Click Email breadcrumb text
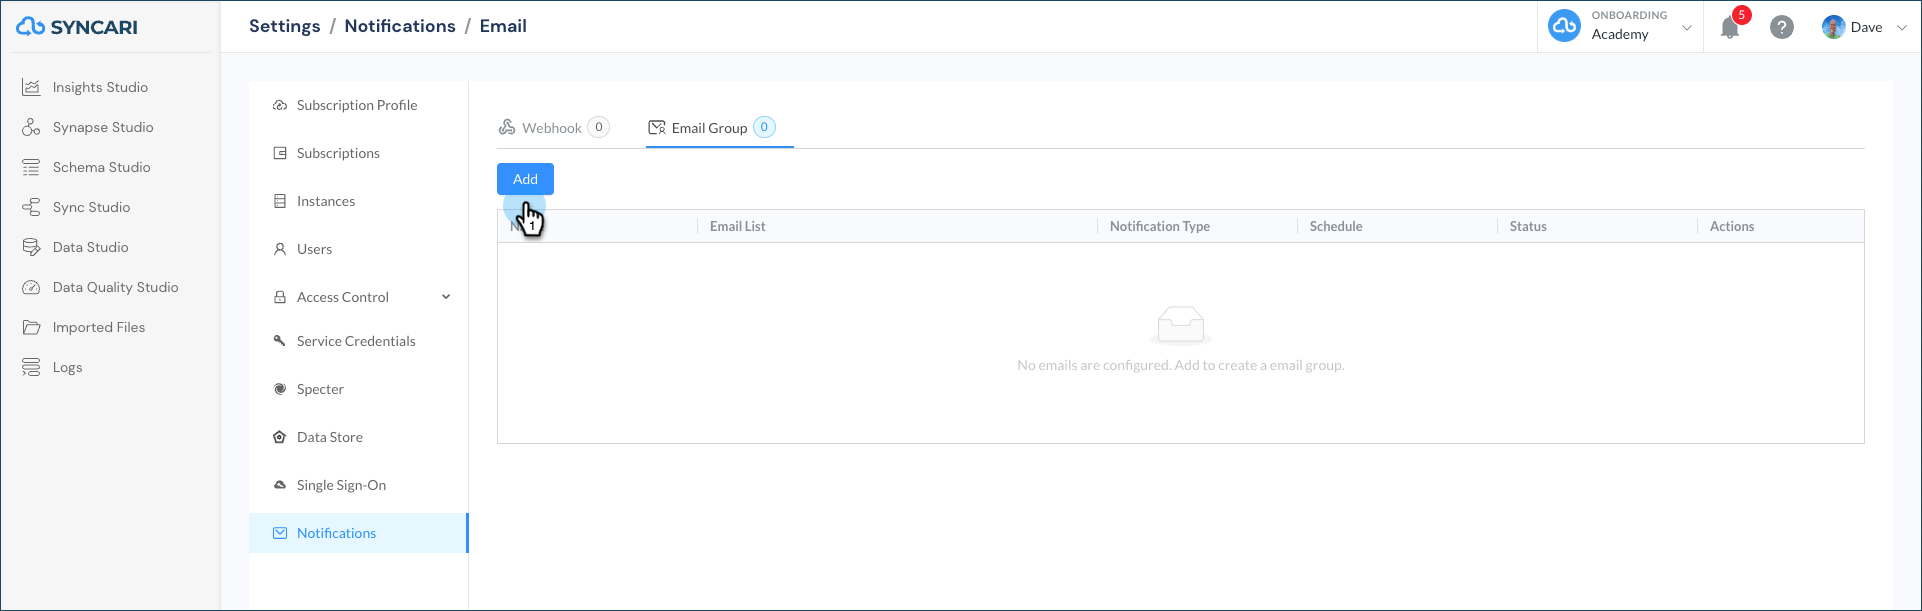This screenshot has height=611, width=1922. (503, 26)
